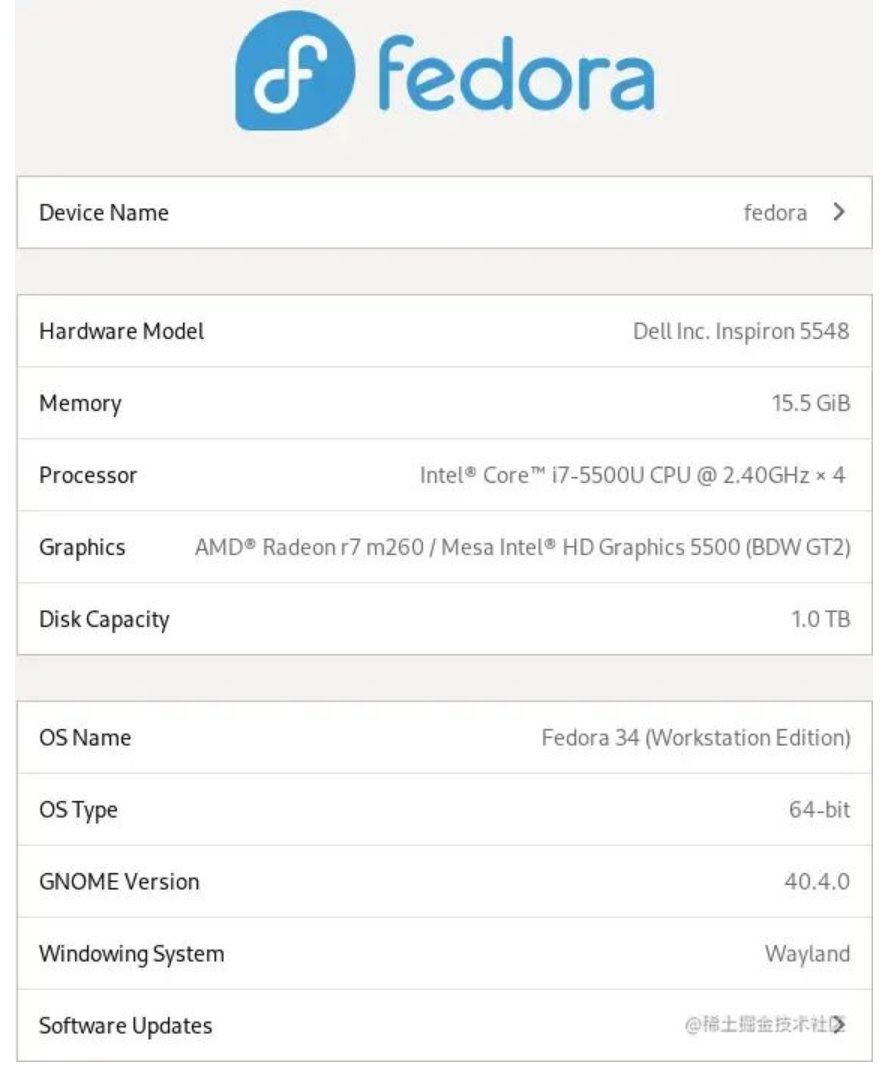Open the Device Name chevron arrow
The width and height of the screenshot is (883, 1074).
838,212
